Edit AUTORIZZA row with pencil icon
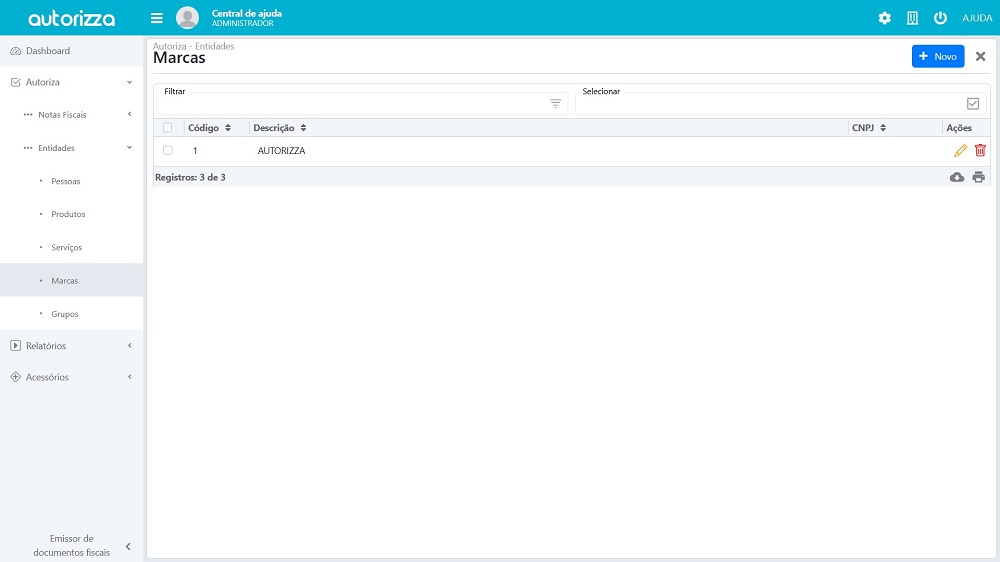 click(x=960, y=151)
